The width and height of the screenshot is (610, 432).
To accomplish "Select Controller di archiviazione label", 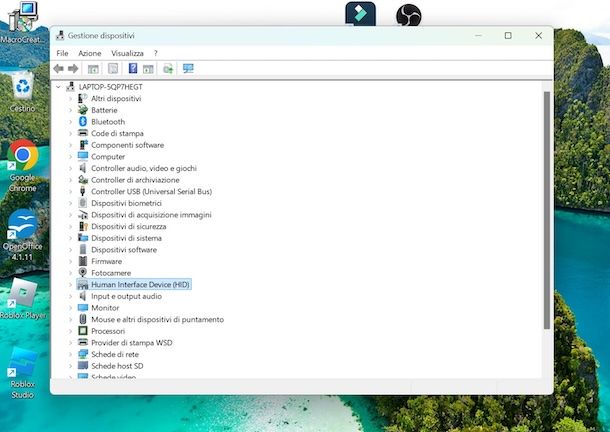I will (x=135, y=180).
